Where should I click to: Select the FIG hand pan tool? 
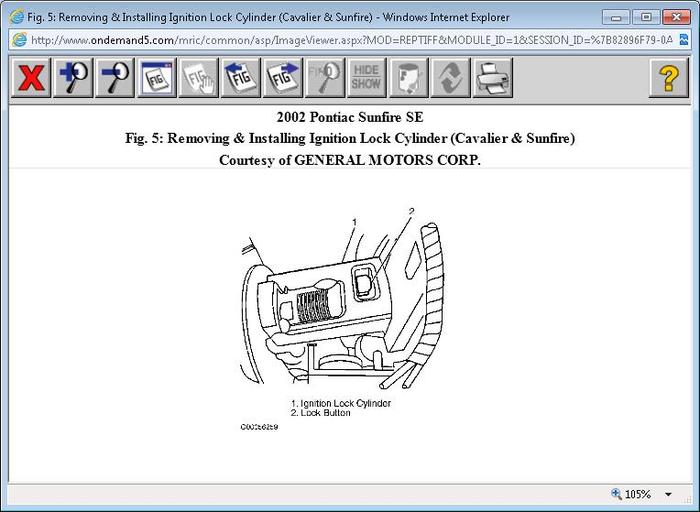click(199, 78)
